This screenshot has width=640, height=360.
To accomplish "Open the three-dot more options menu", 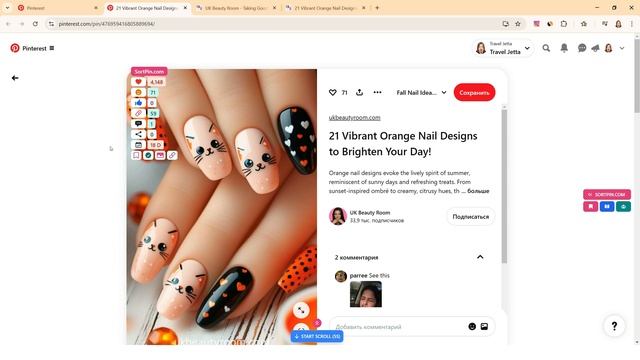I will click(378, 92).
